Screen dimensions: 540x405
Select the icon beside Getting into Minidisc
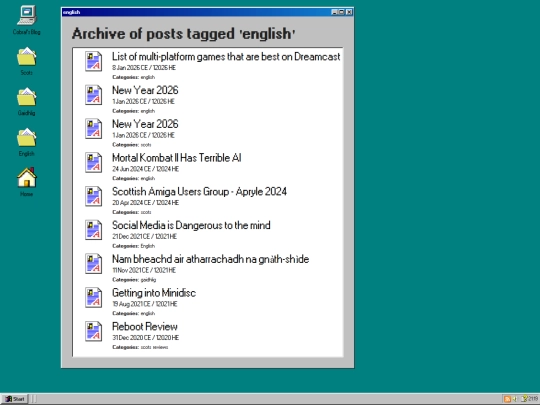[94, 298]
